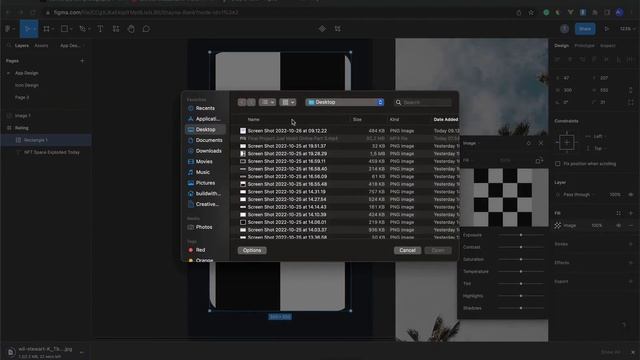Switch to the Layers tab
This screenshot has width=640, height=360.
[22, 46]
